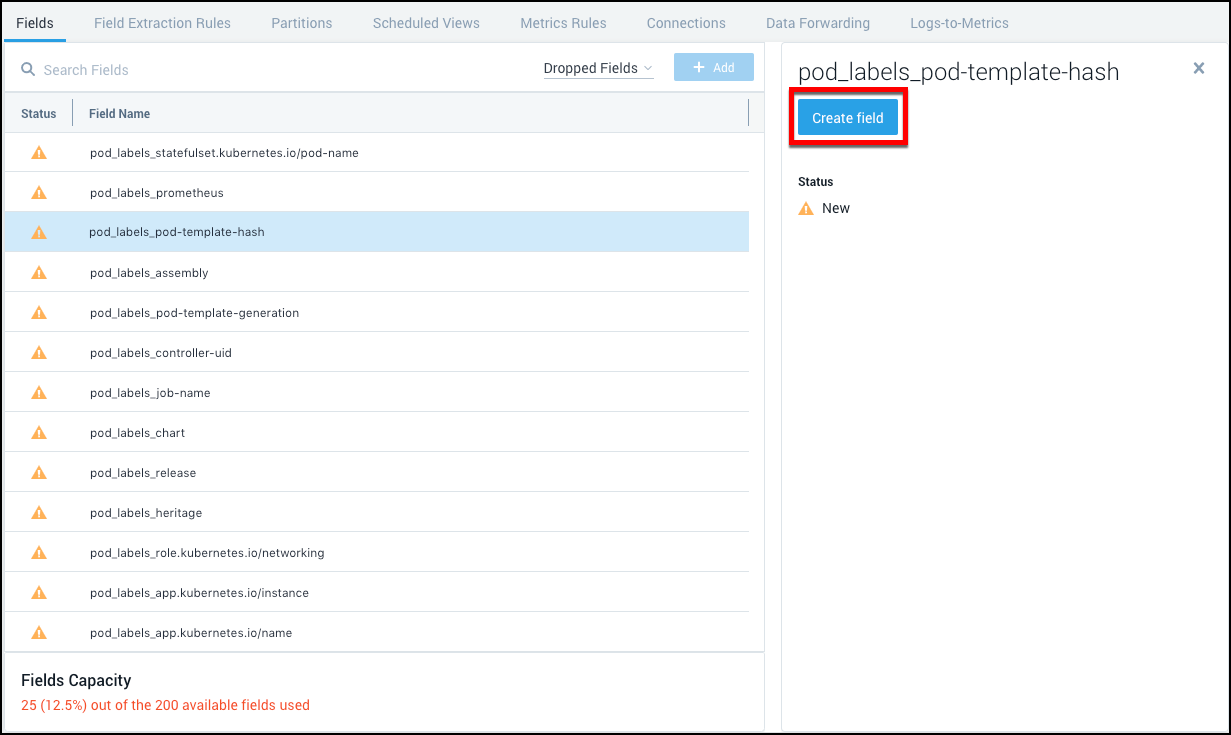Sort by Field Name column header
This screenshot has height=735, width=1231.
click(119, 114)
